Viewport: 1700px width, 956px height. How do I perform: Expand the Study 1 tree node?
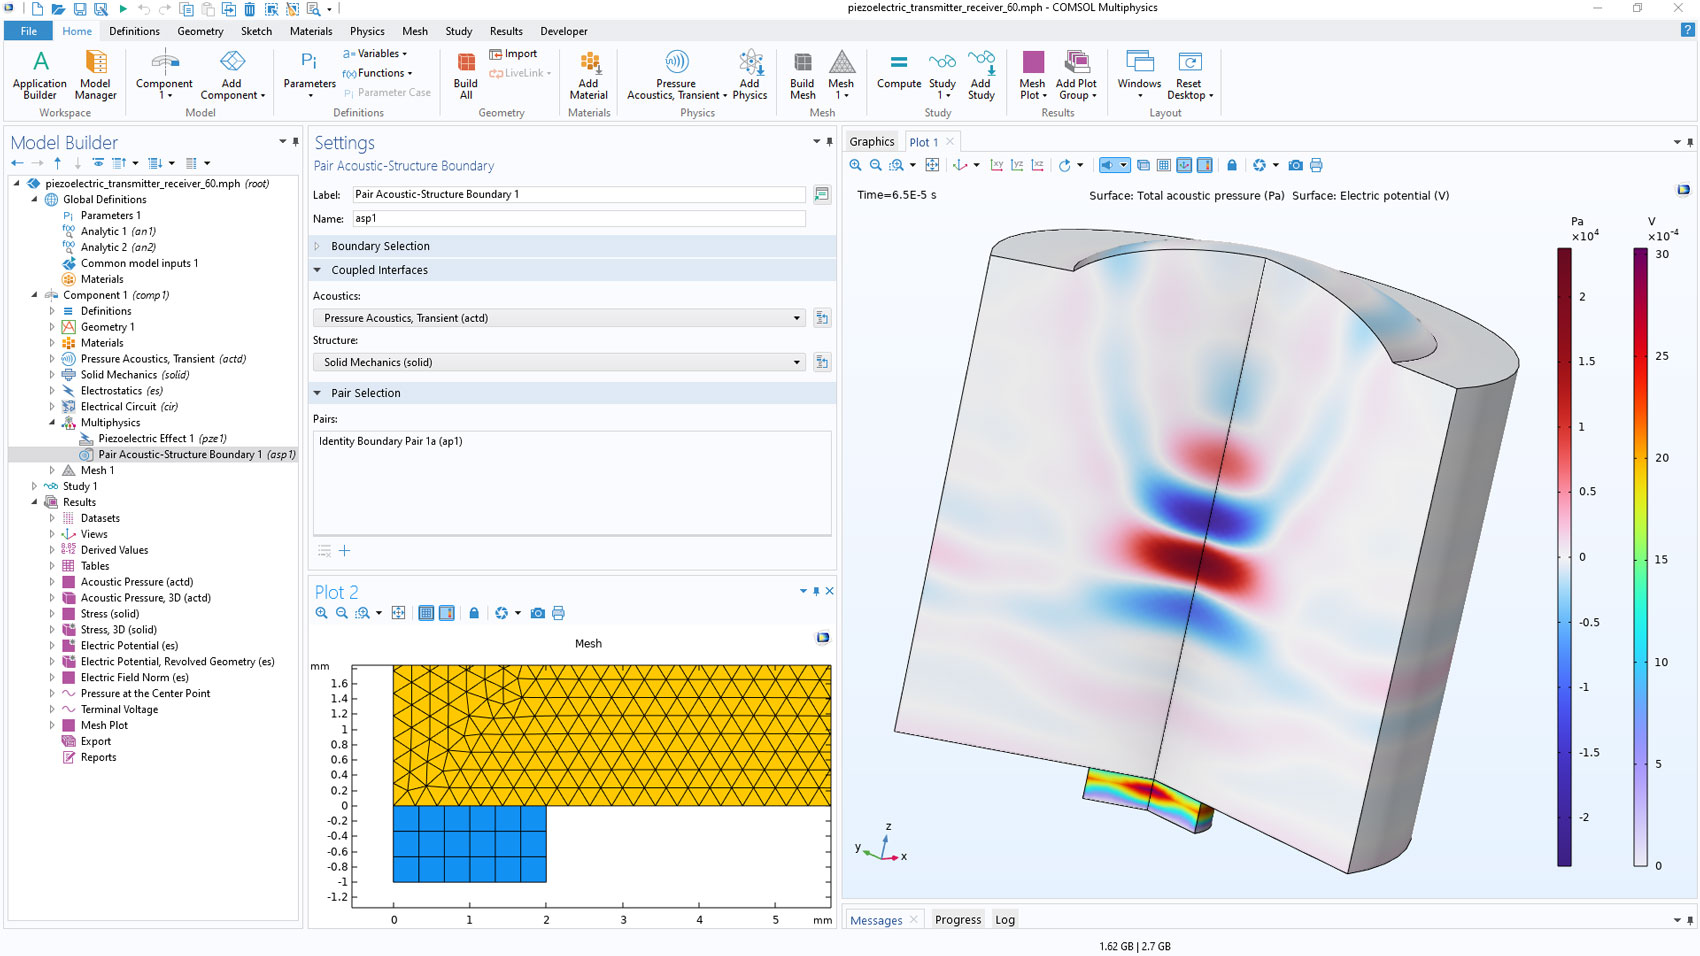click(35, 486)
